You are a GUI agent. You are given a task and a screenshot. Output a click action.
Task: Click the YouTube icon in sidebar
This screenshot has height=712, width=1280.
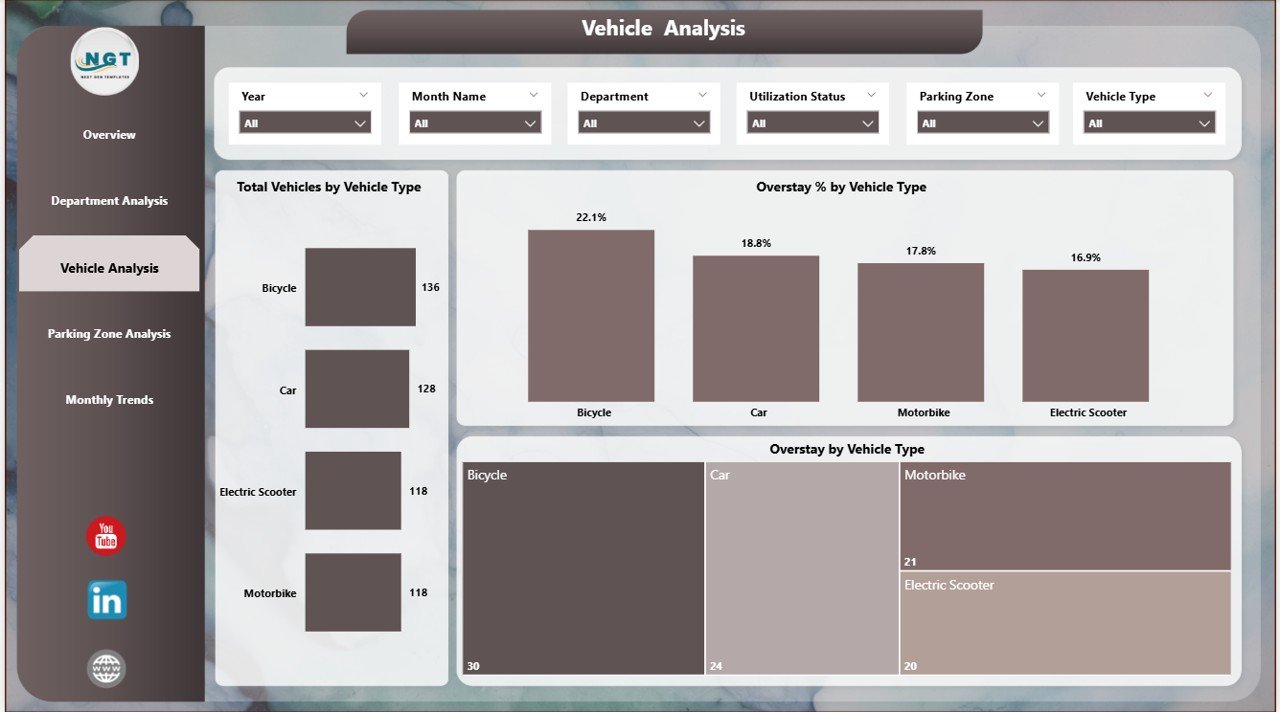coord(106,537)
